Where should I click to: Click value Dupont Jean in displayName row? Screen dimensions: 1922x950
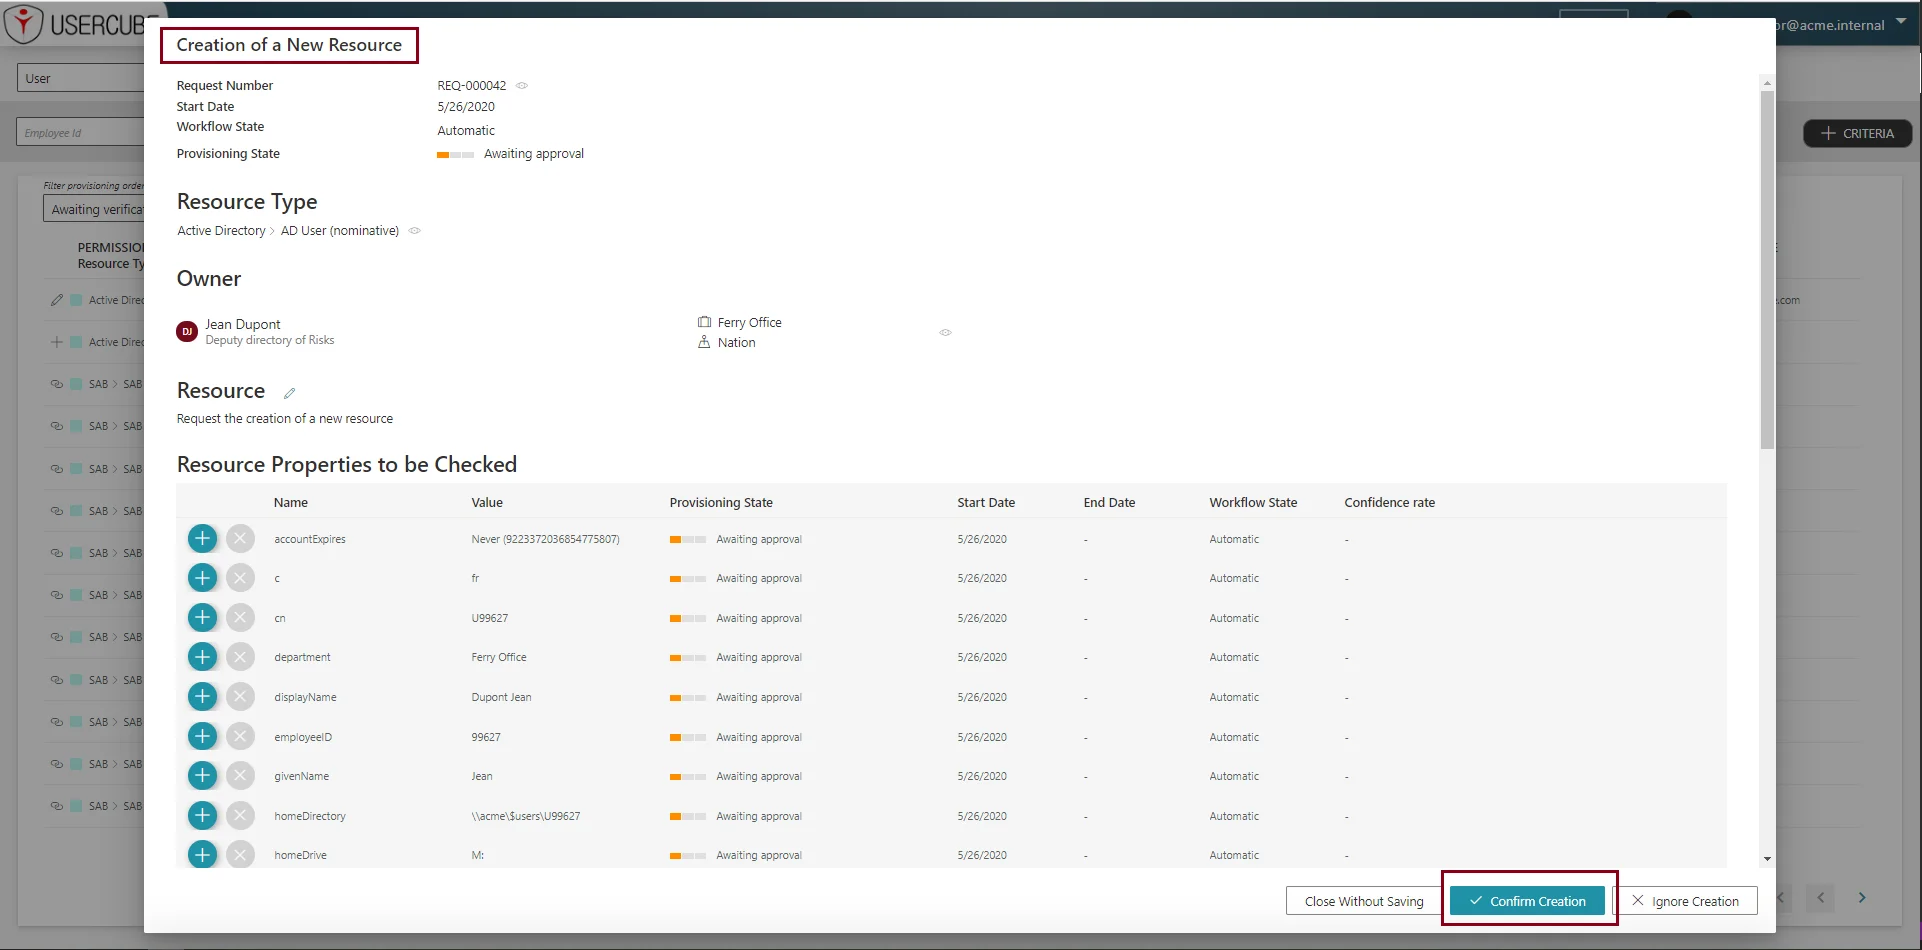(x=501, y=697)
